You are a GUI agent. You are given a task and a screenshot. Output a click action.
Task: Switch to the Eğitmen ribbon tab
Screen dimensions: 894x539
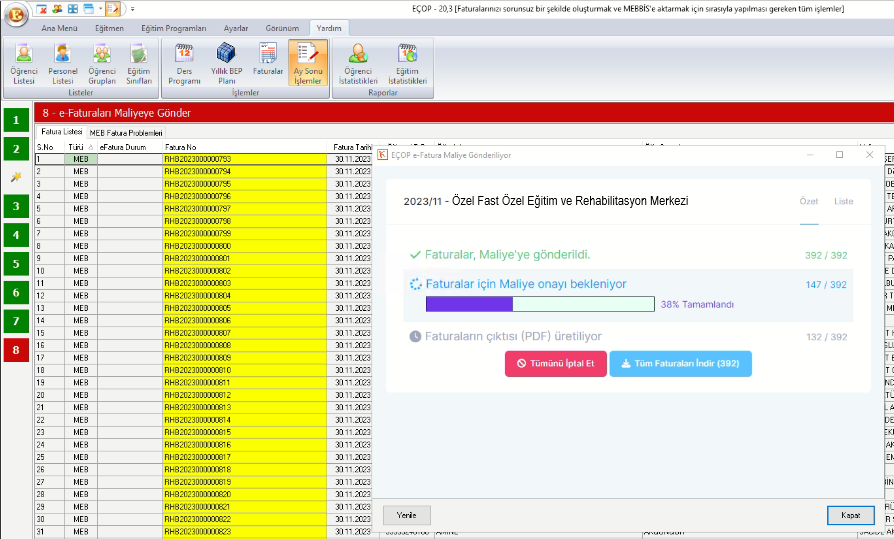pyautogui.click(x=109, y=28)
